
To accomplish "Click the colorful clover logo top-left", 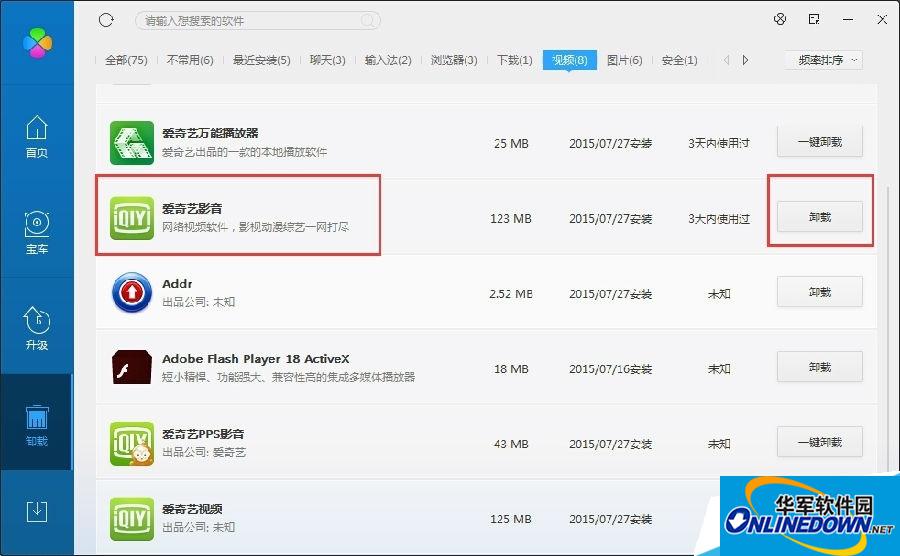I will 36,43.
